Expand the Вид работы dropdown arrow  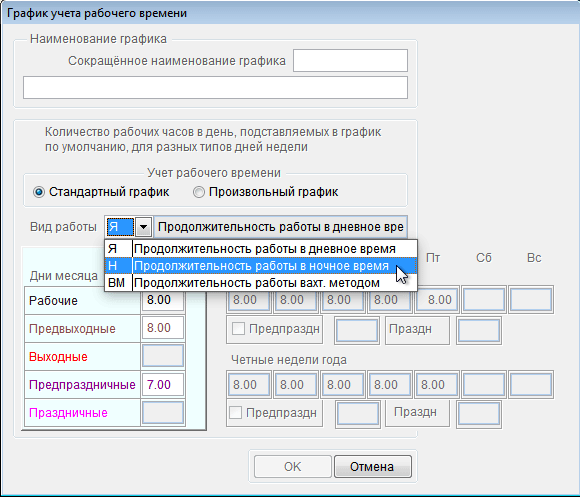pos(144,227)
